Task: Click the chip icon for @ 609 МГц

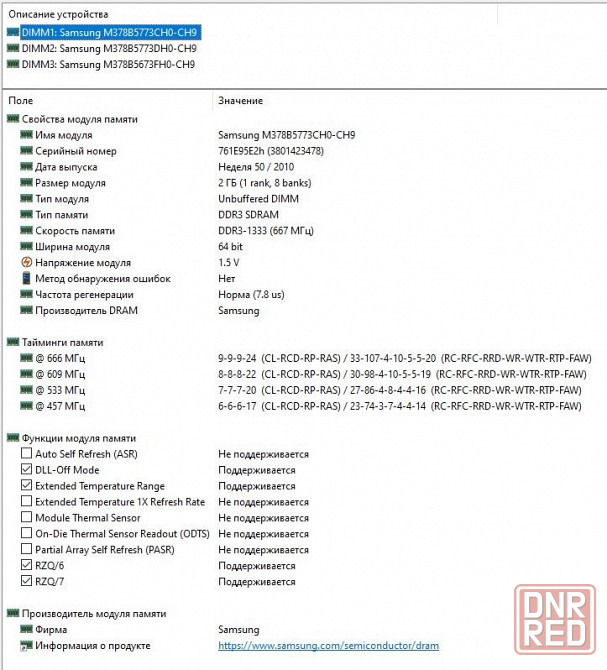Action: pos(26,374)
